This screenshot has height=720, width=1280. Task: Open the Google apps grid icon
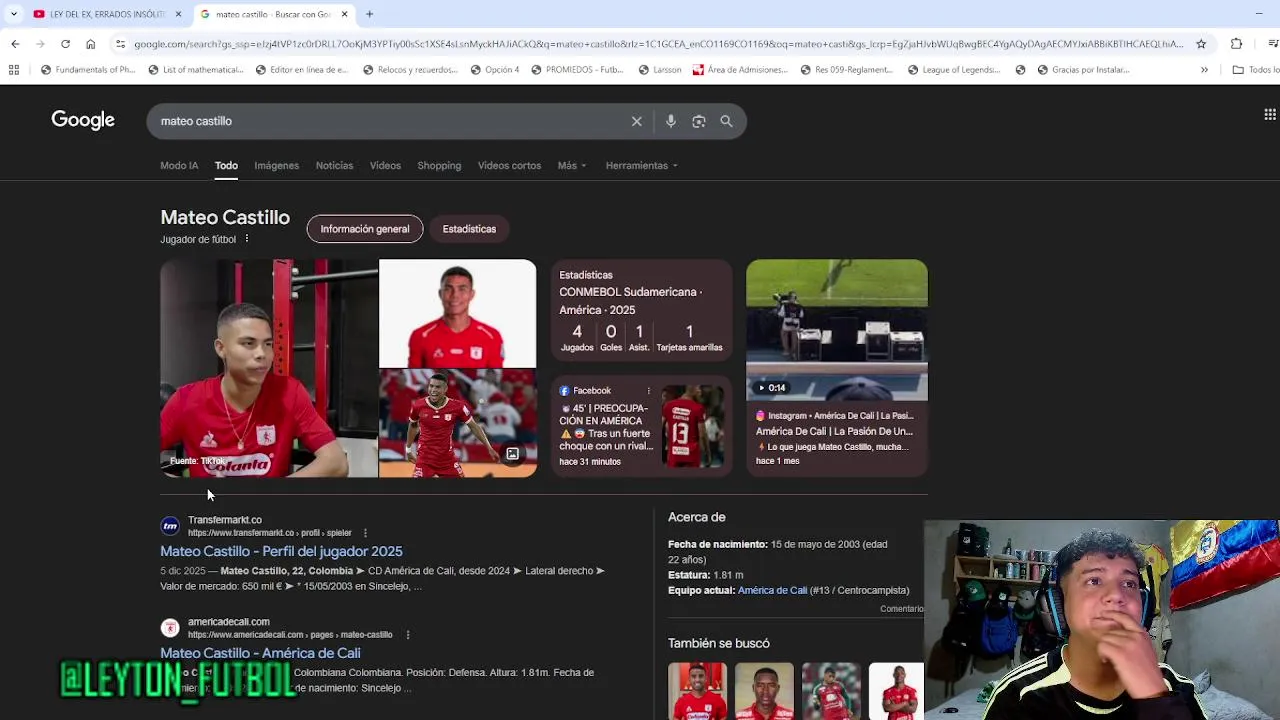(x=1270, y=115)
